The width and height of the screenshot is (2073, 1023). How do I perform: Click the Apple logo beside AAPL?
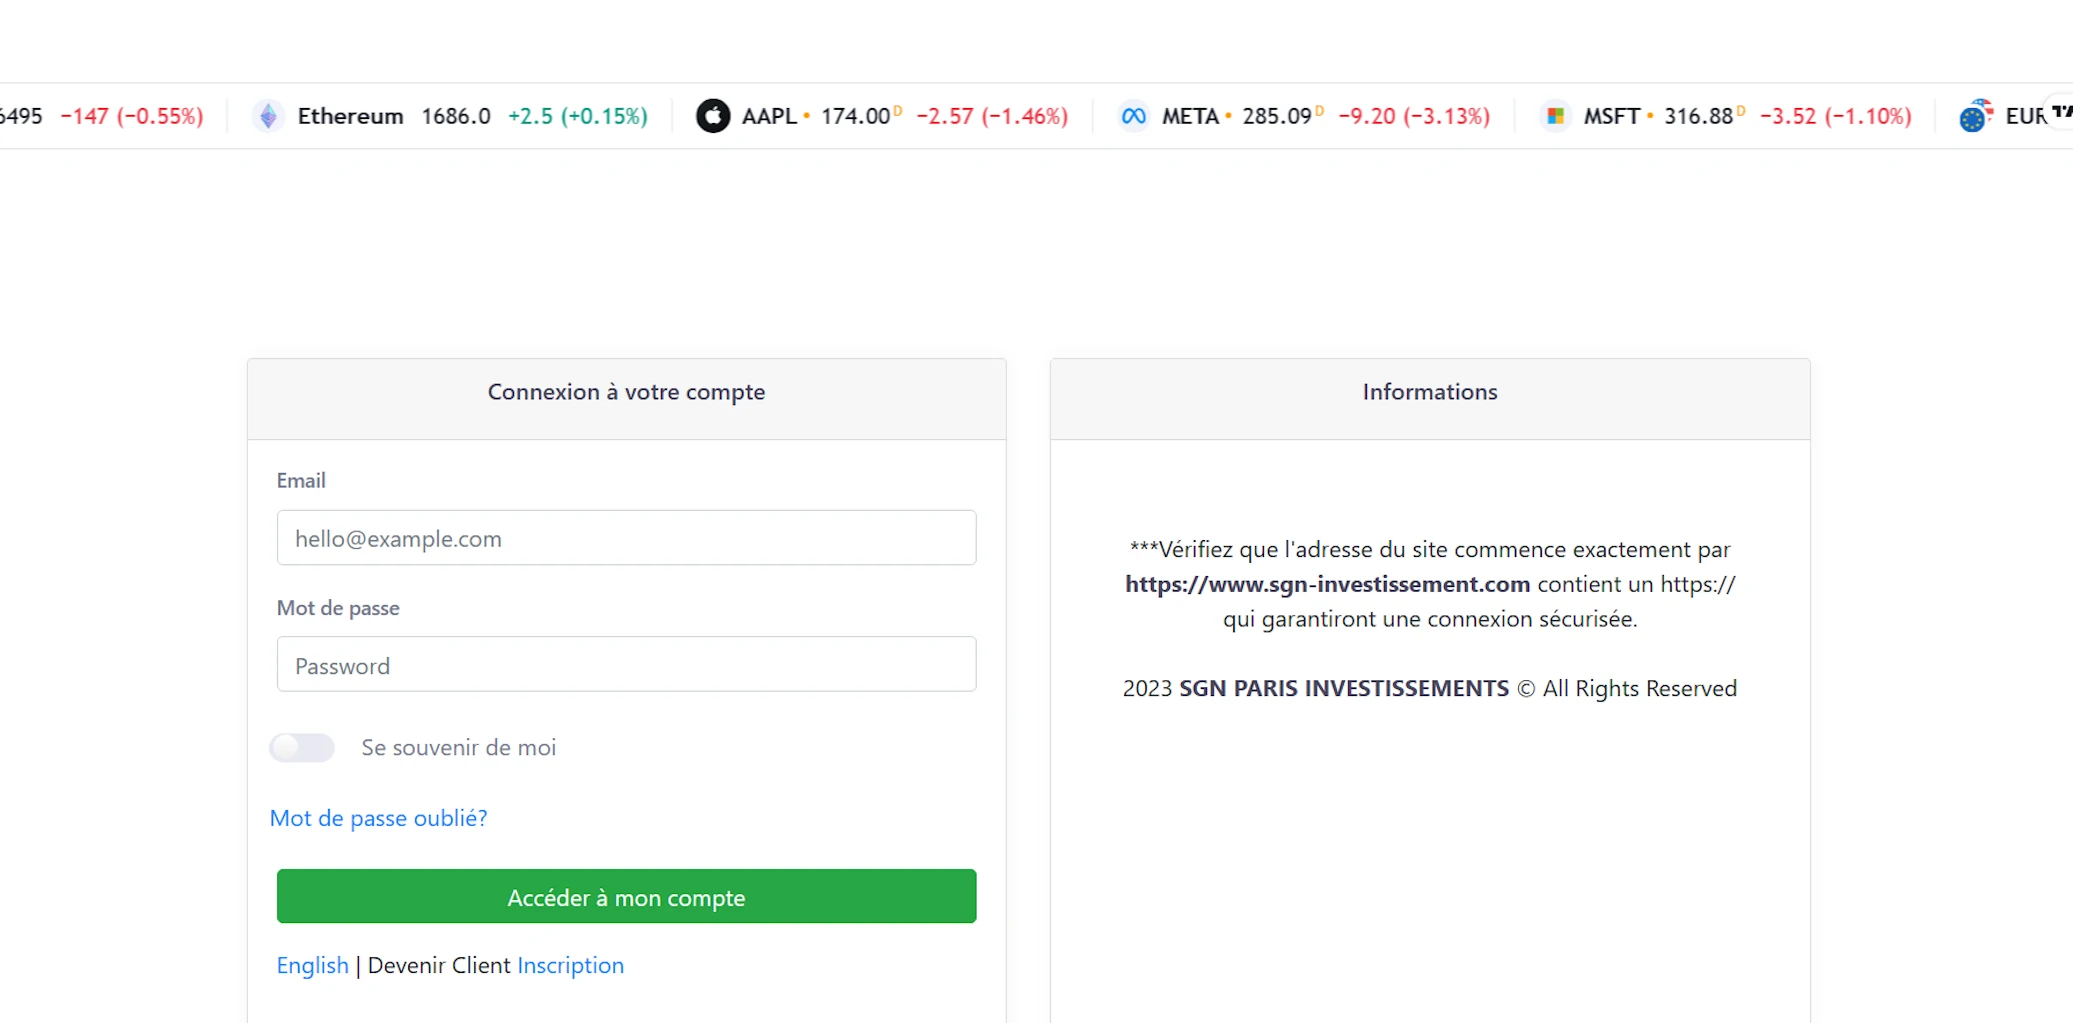point(713,116)
